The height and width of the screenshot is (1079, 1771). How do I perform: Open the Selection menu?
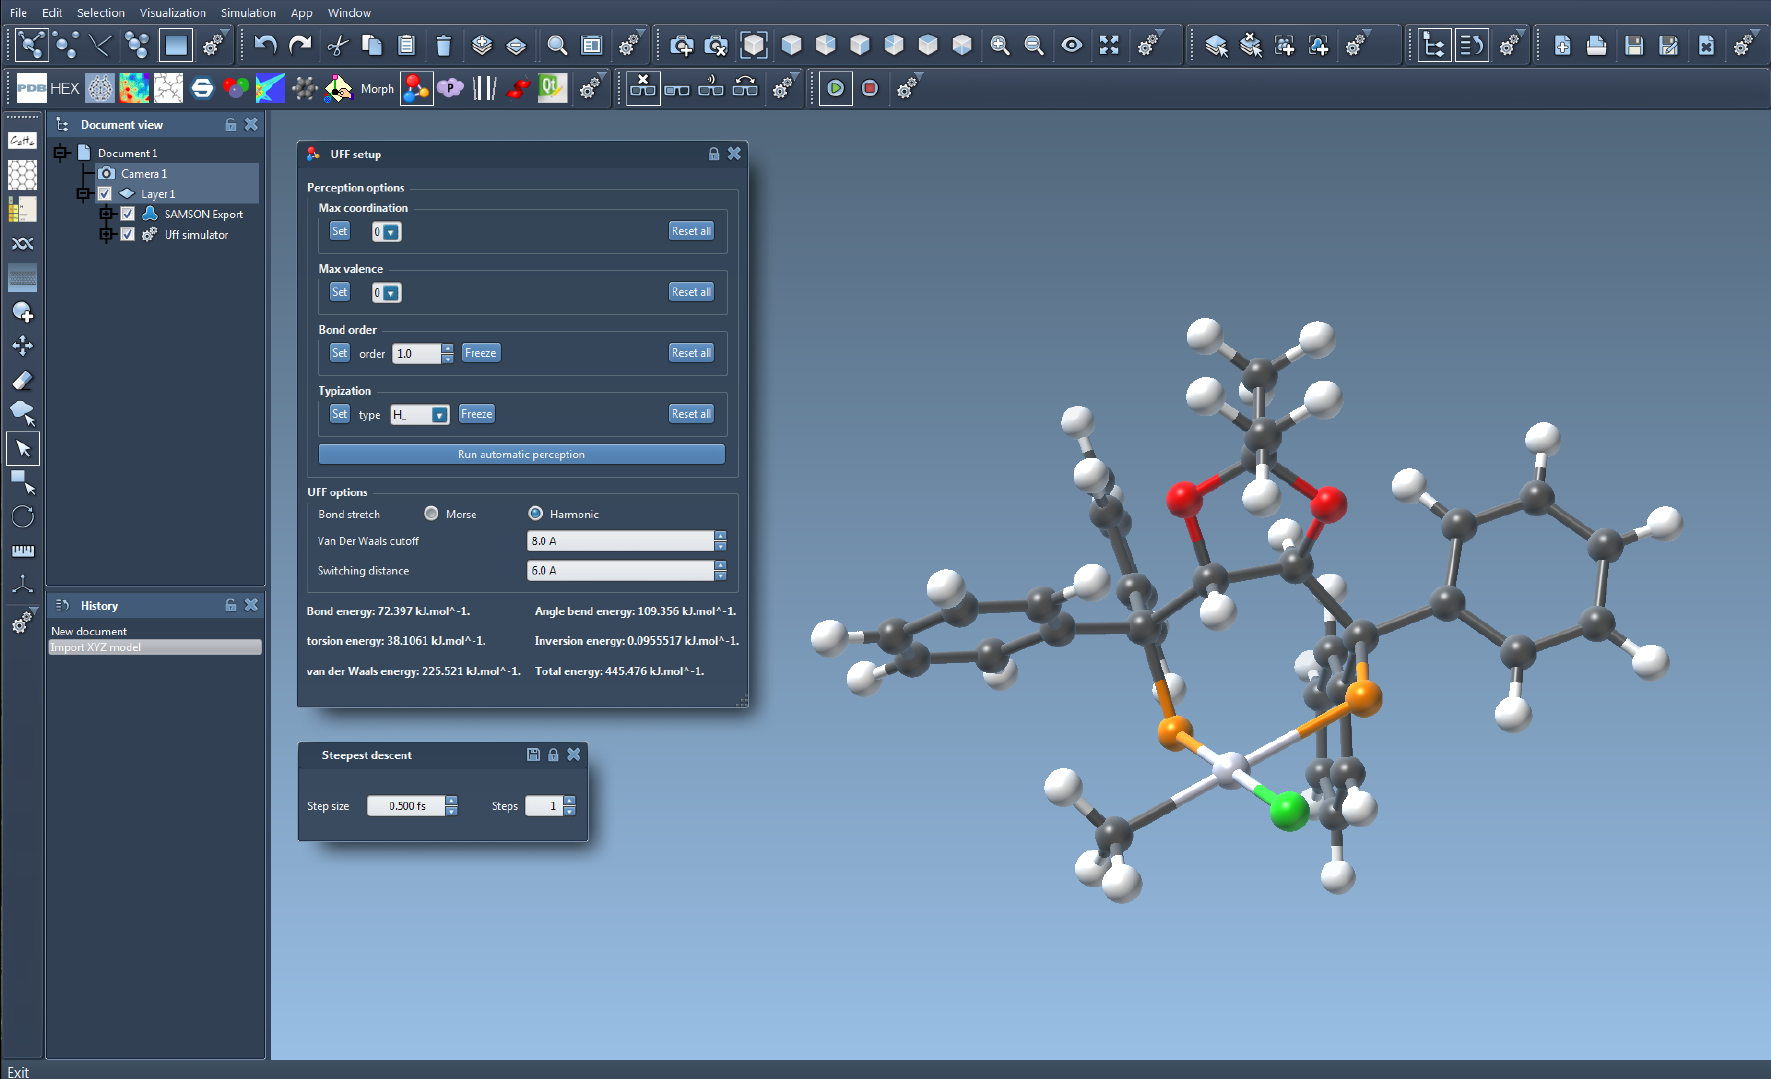pyautogui.click(x=101, y=12)
